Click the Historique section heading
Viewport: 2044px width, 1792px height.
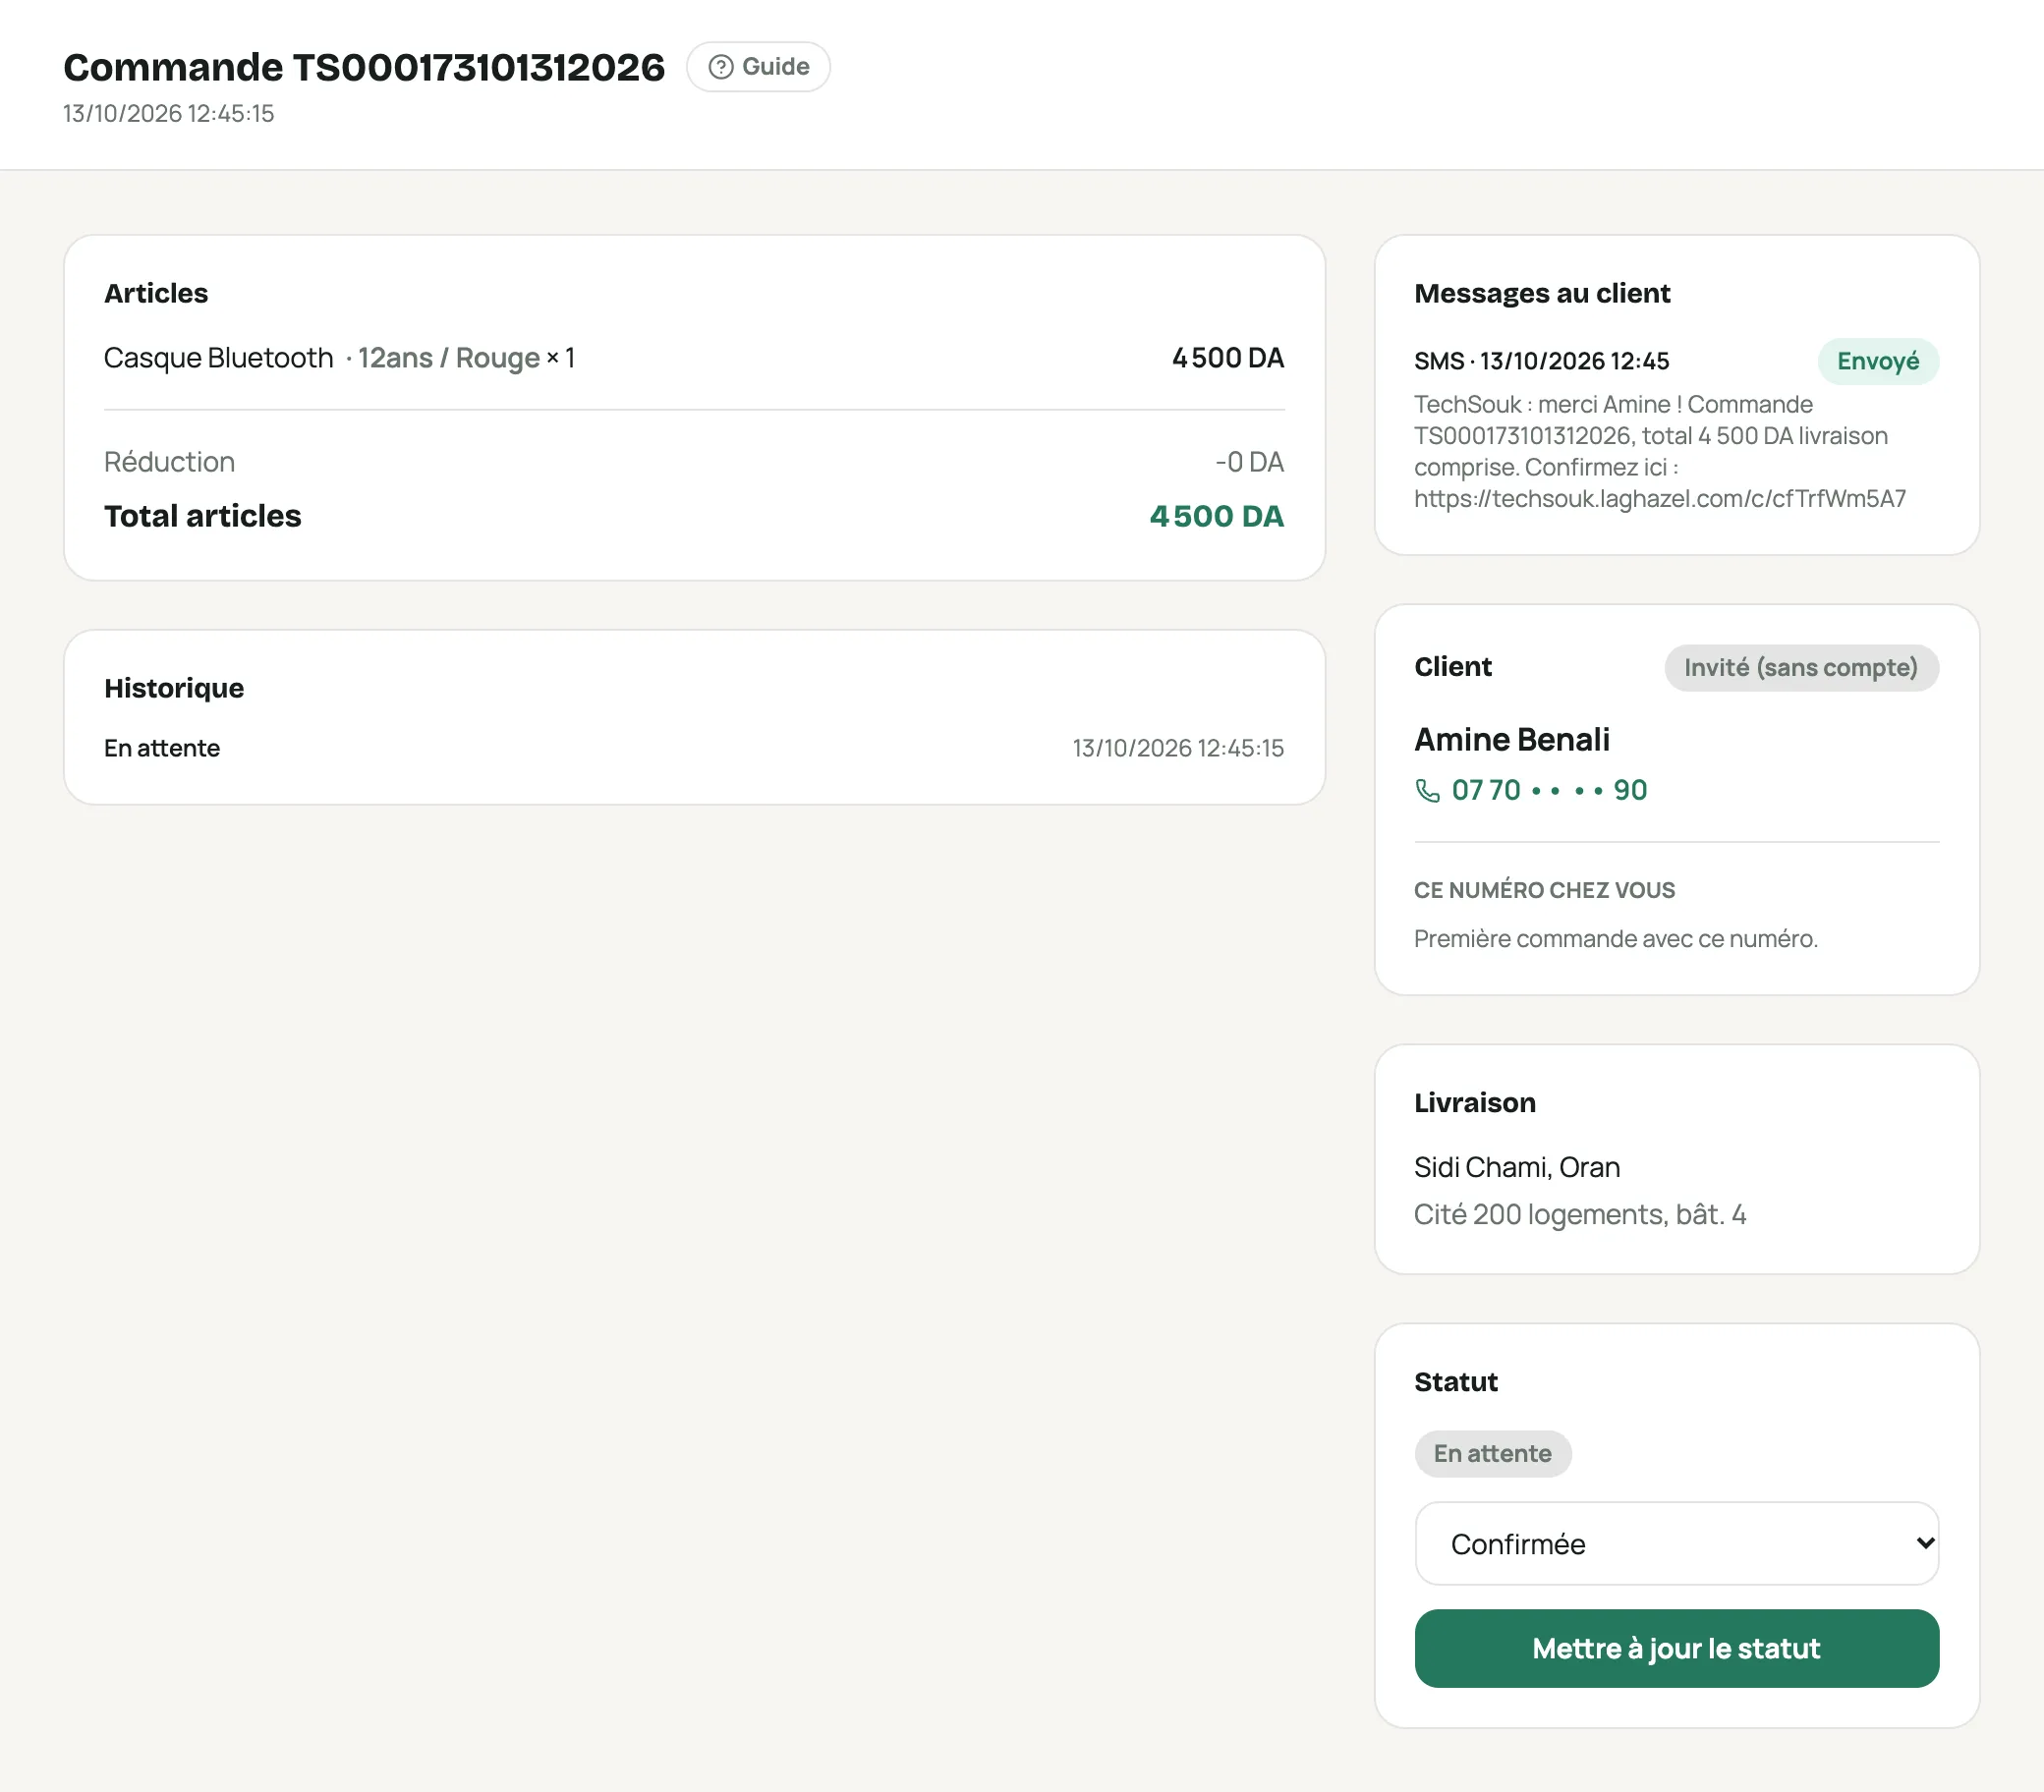[x=174, y=688]
